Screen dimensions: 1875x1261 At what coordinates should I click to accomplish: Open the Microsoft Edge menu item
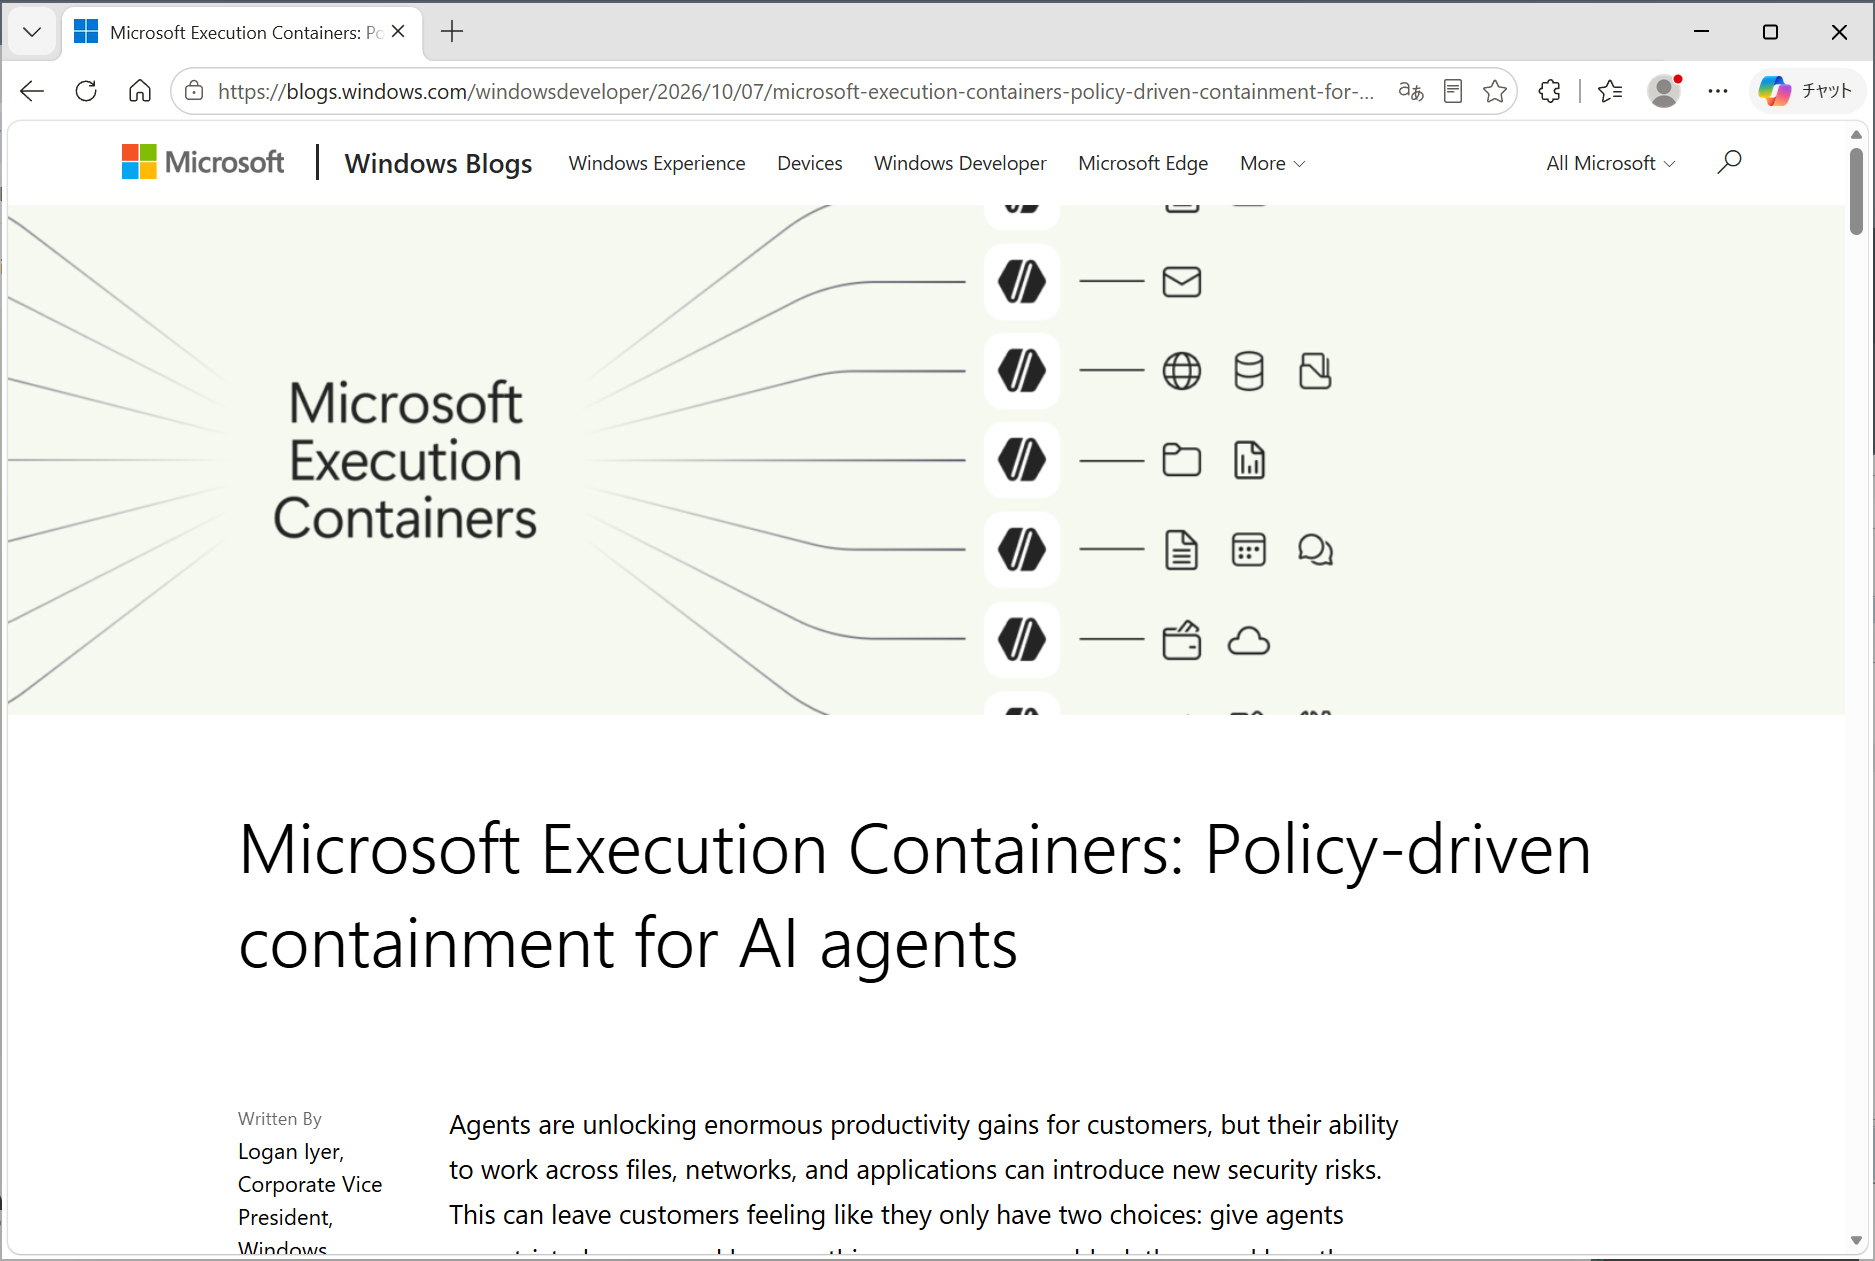pyautogui.click(x=1143, y=163)
